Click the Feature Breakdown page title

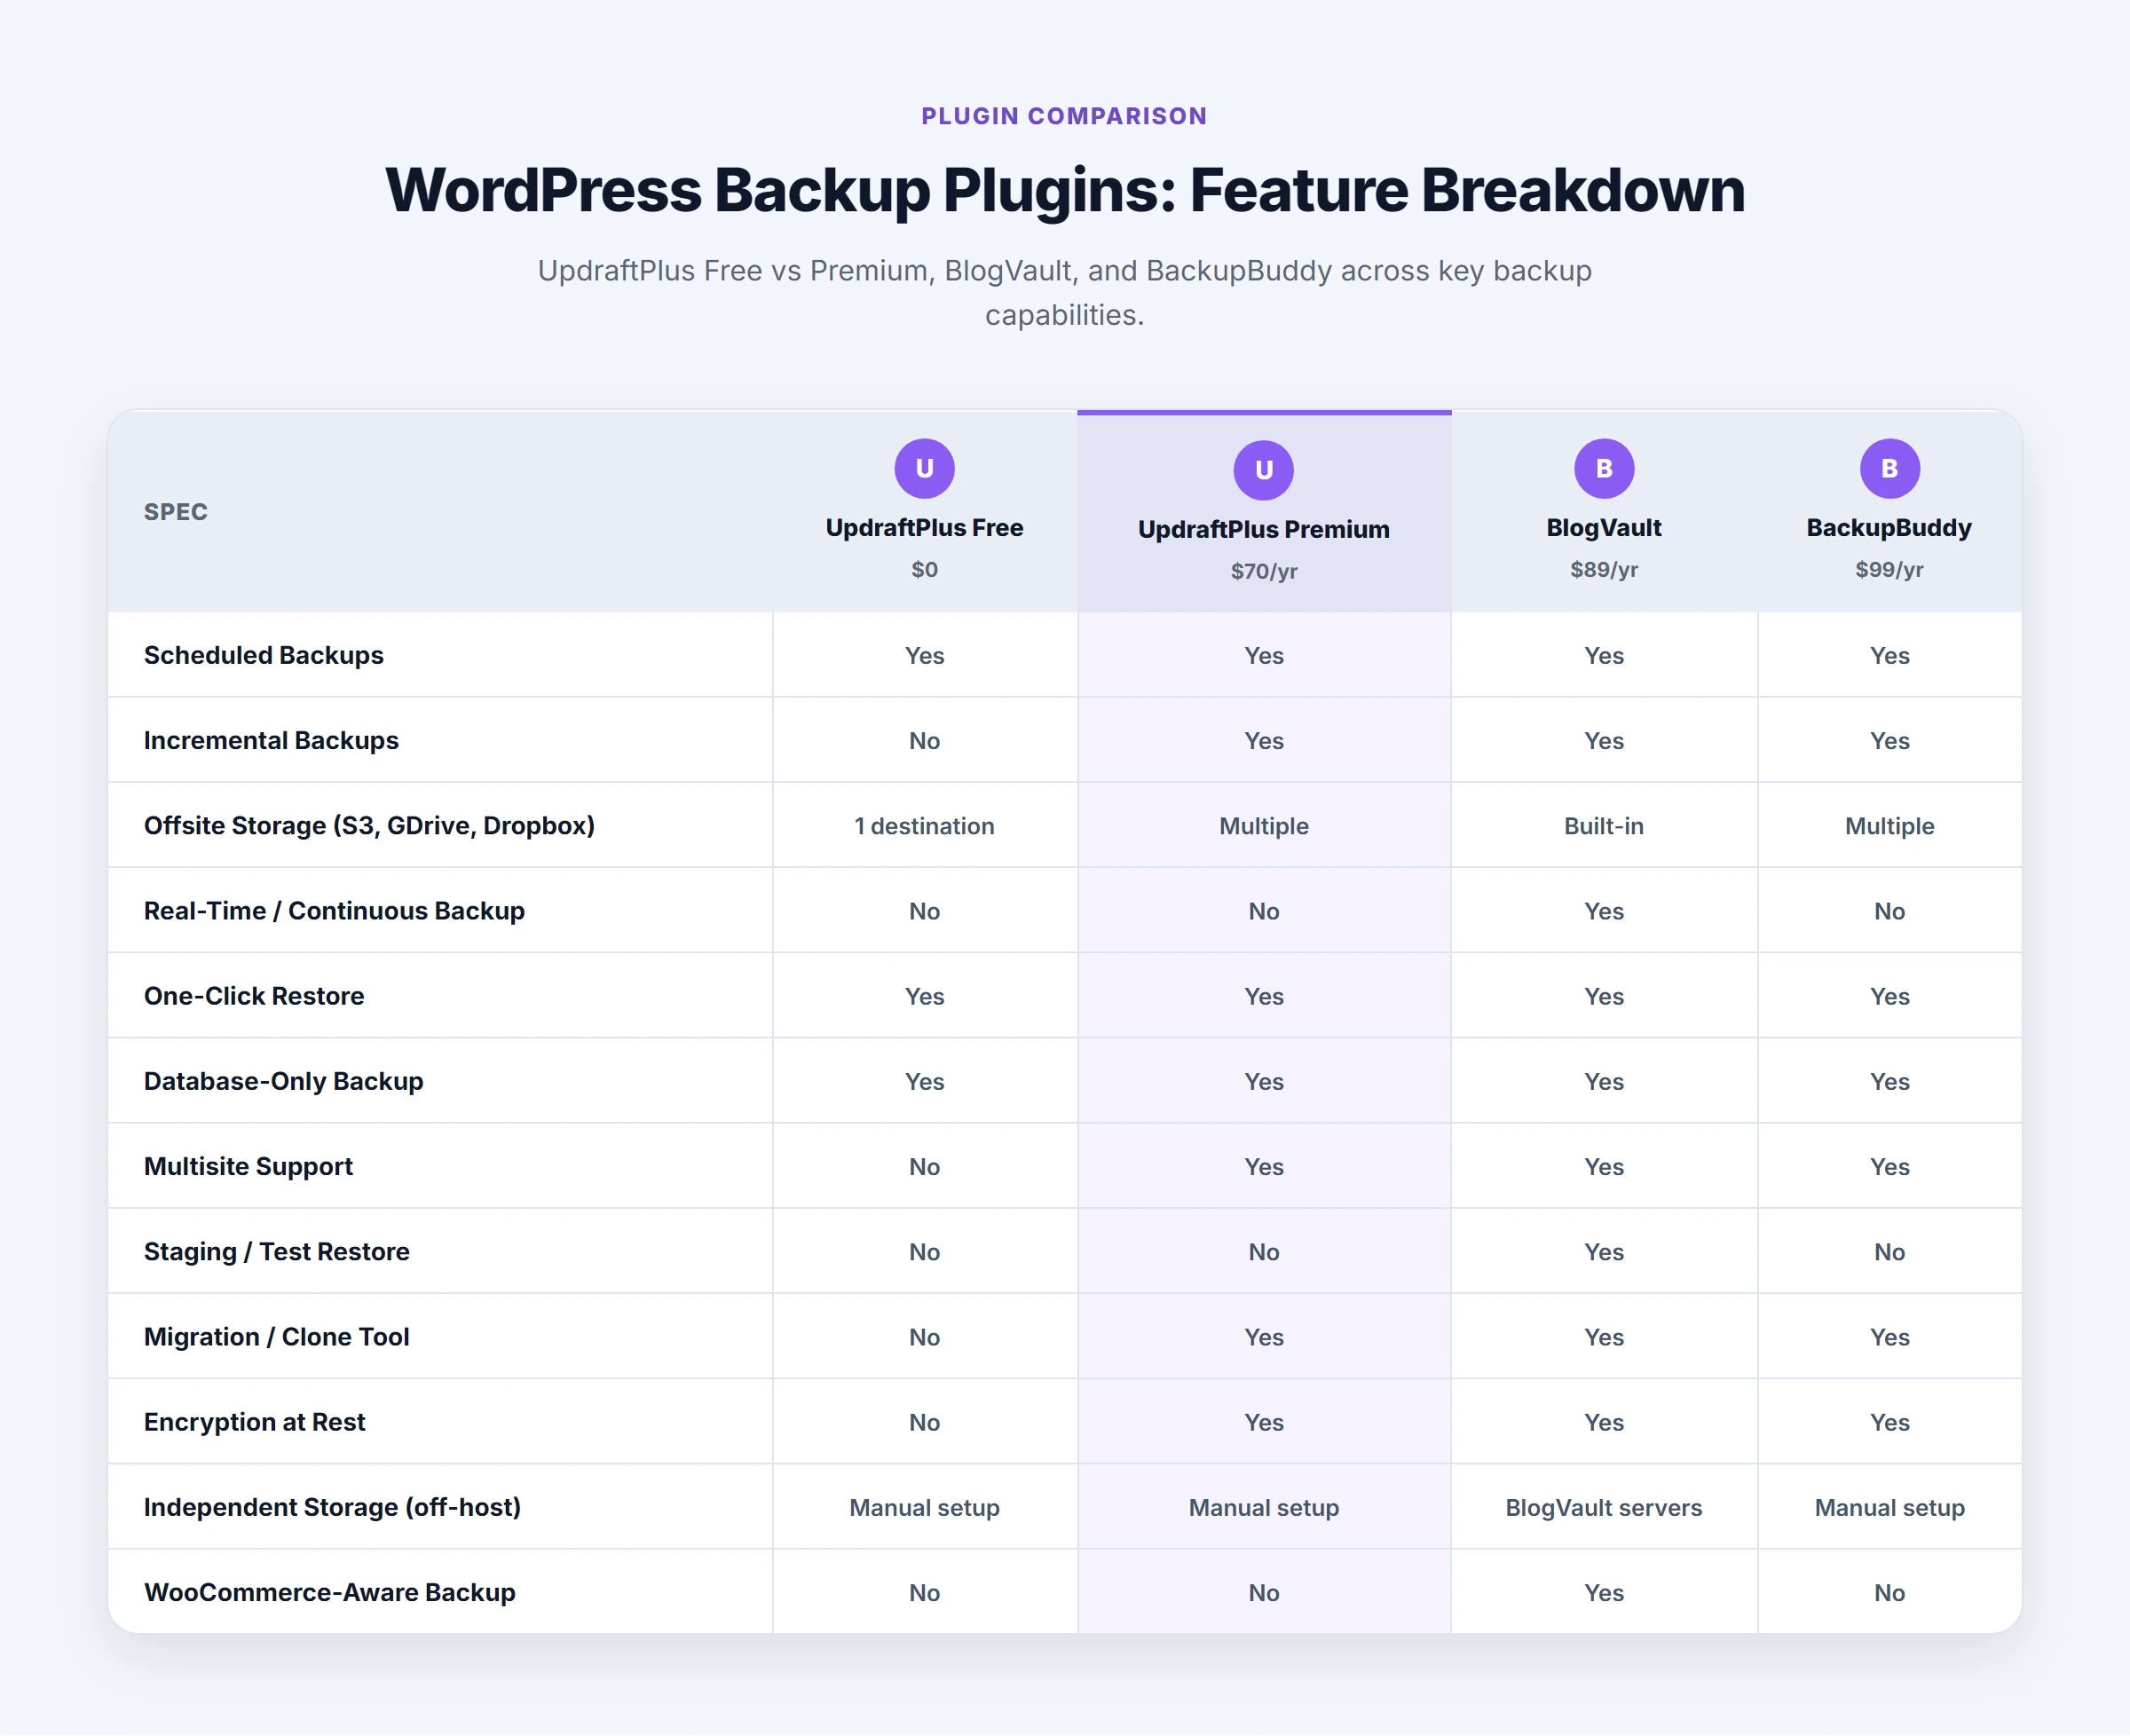pyautogui.click(x=1065, y=190)
